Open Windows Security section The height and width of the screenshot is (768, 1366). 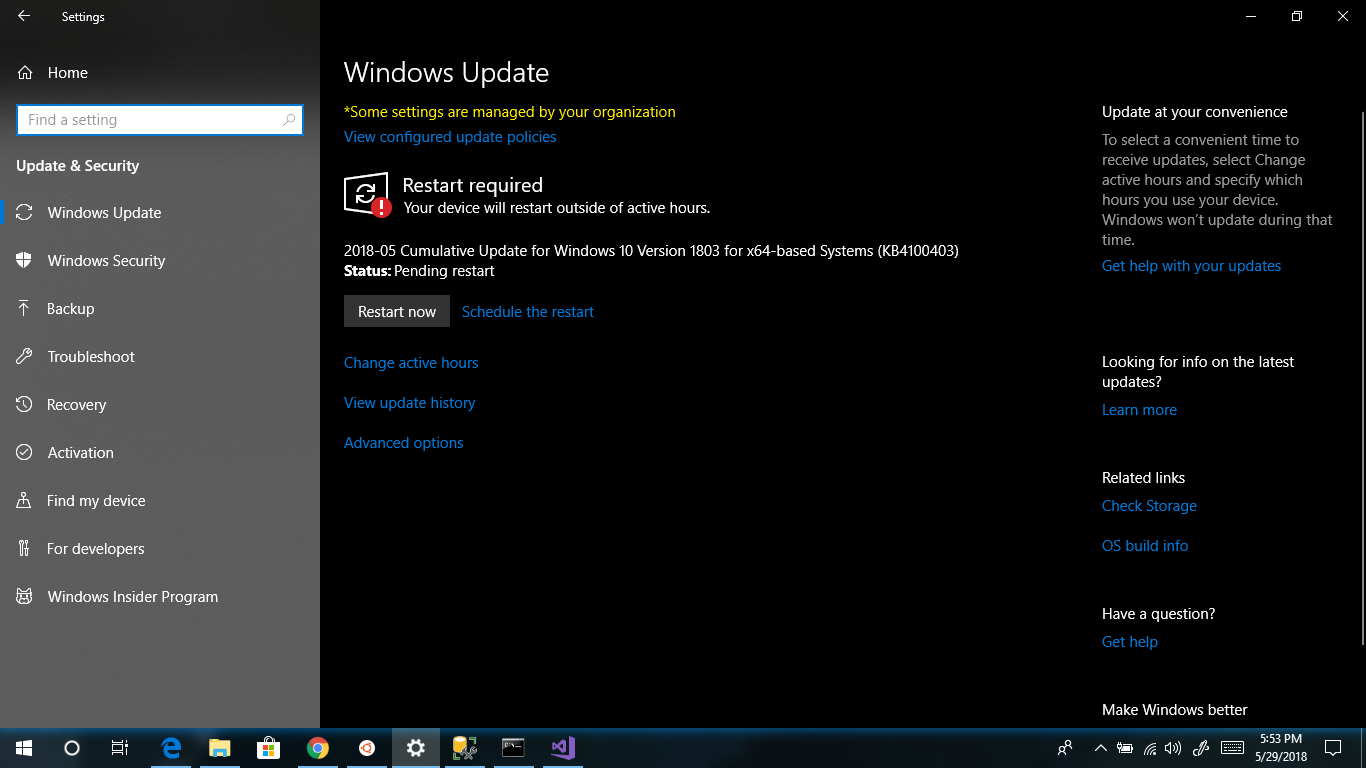point(160,261)
